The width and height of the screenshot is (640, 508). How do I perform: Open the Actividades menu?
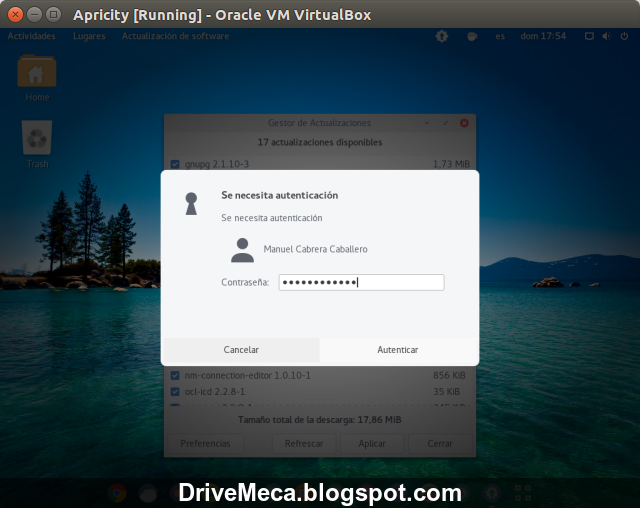click(x=31, y=36)
